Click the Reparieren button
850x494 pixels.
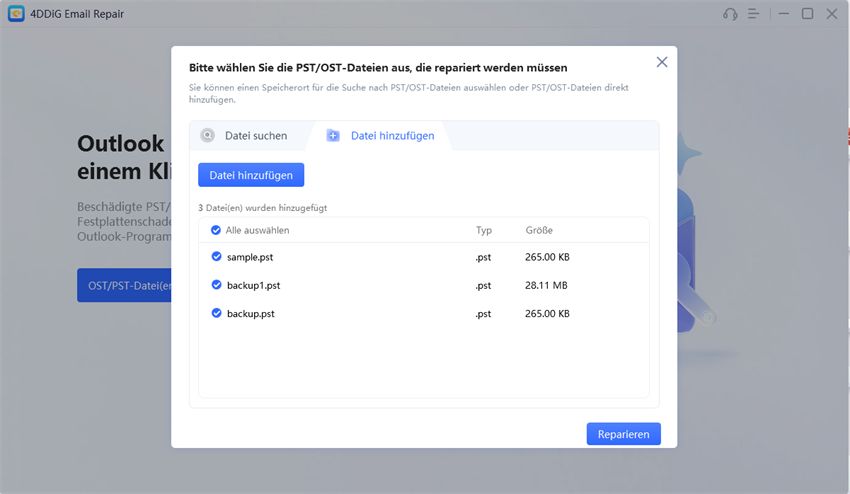pyautogui.click(x=623, y=434)
